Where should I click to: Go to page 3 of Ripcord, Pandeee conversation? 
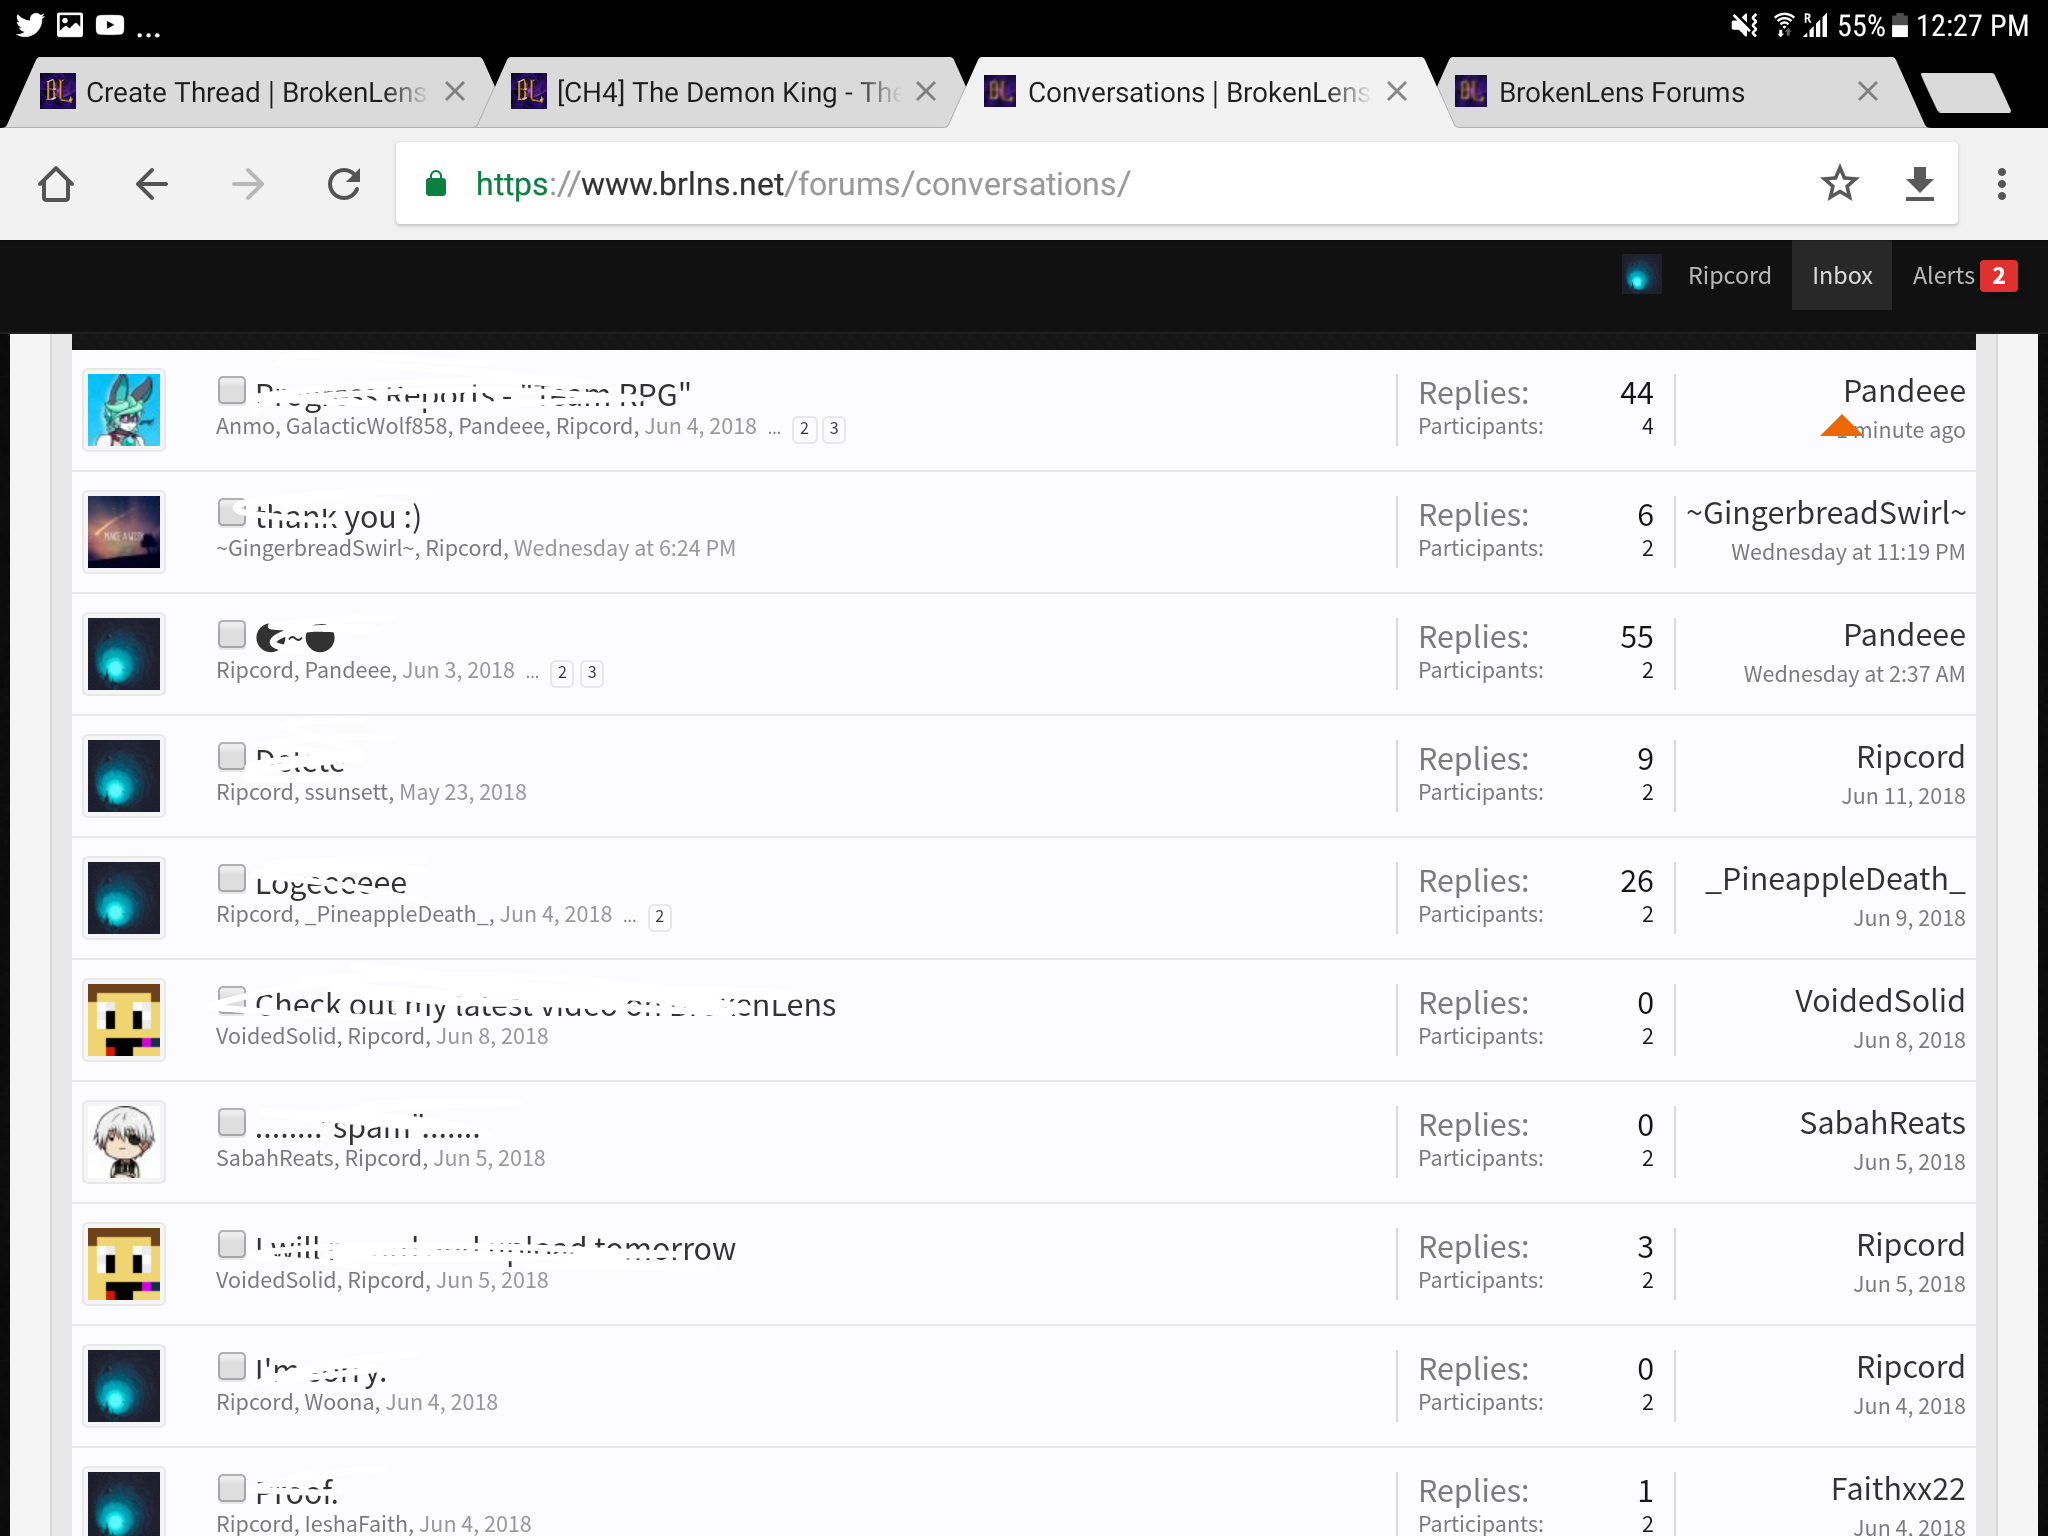click(x=592, y=673)
